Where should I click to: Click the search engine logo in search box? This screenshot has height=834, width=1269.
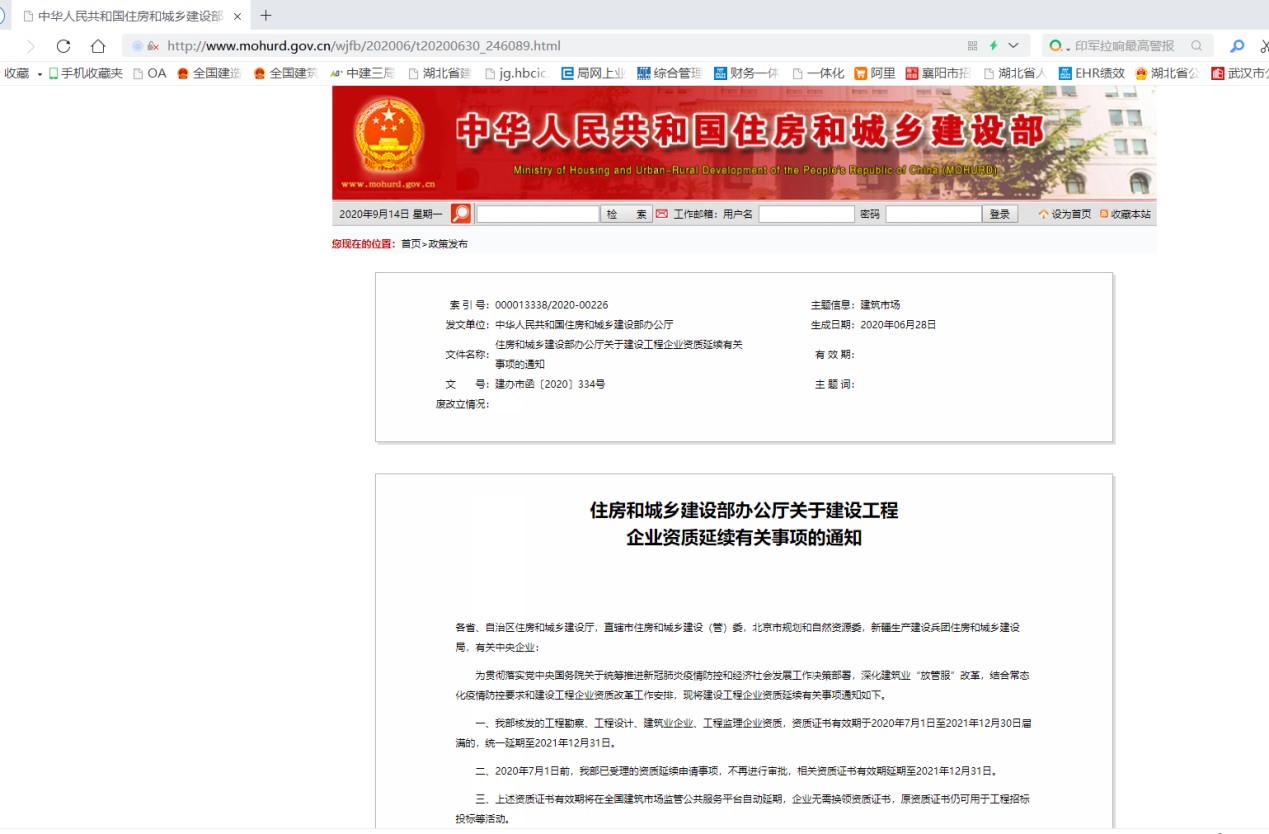[x=1056, y=46]
